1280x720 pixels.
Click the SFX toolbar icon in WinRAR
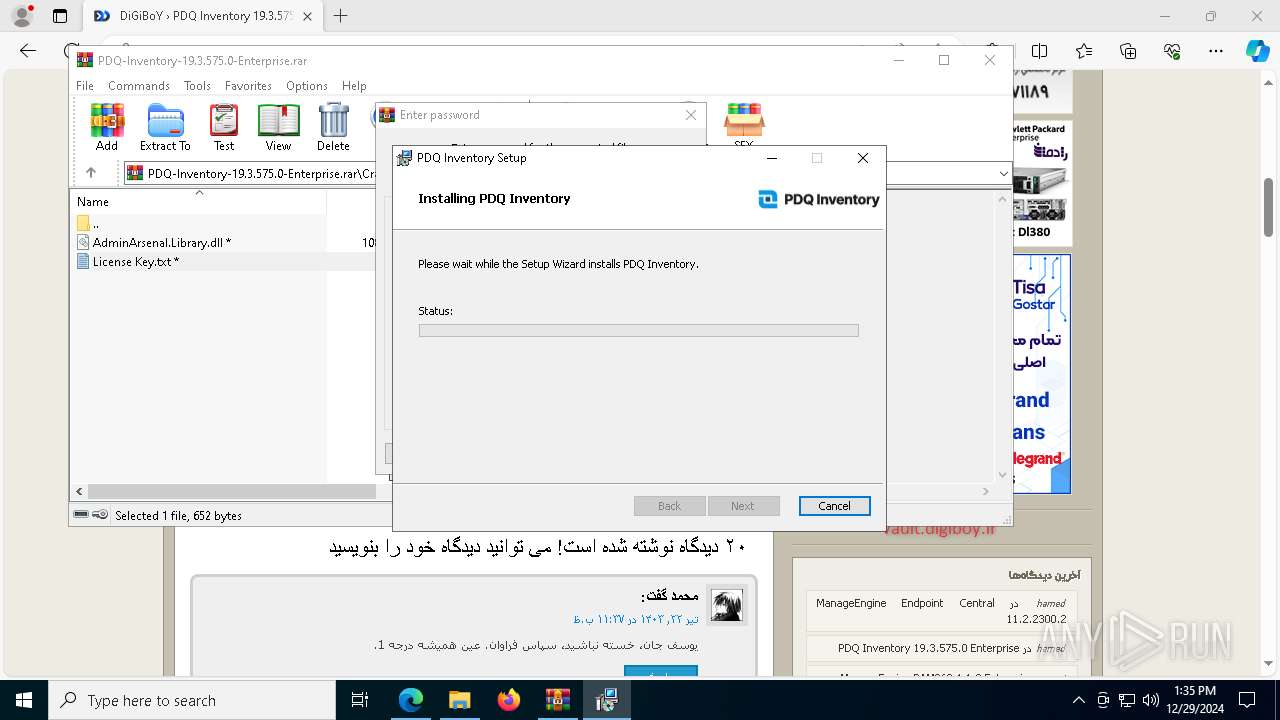coord(744,126)
